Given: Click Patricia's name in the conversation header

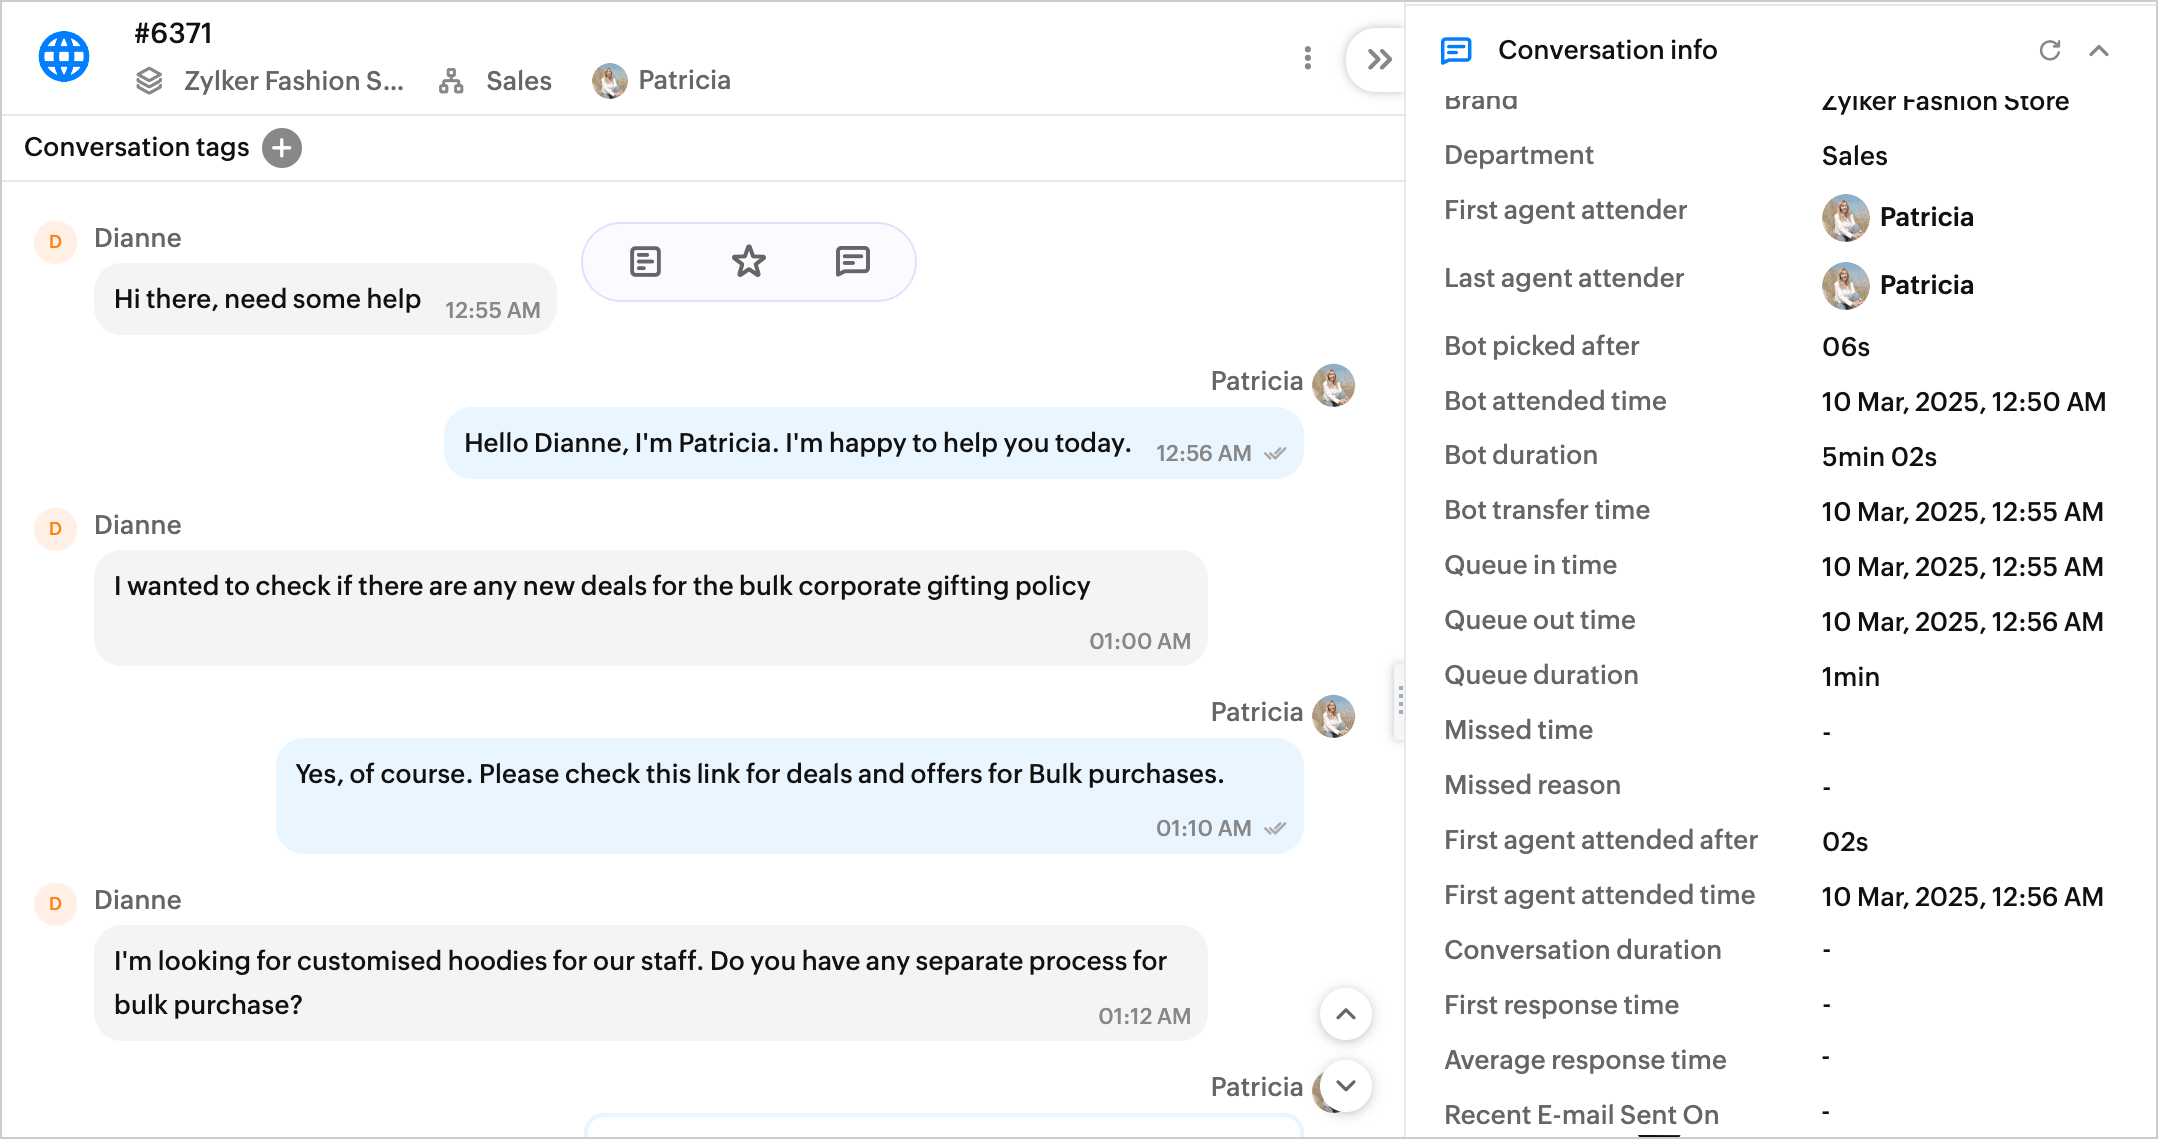Looking at the screenshot, I should [684, 81].
